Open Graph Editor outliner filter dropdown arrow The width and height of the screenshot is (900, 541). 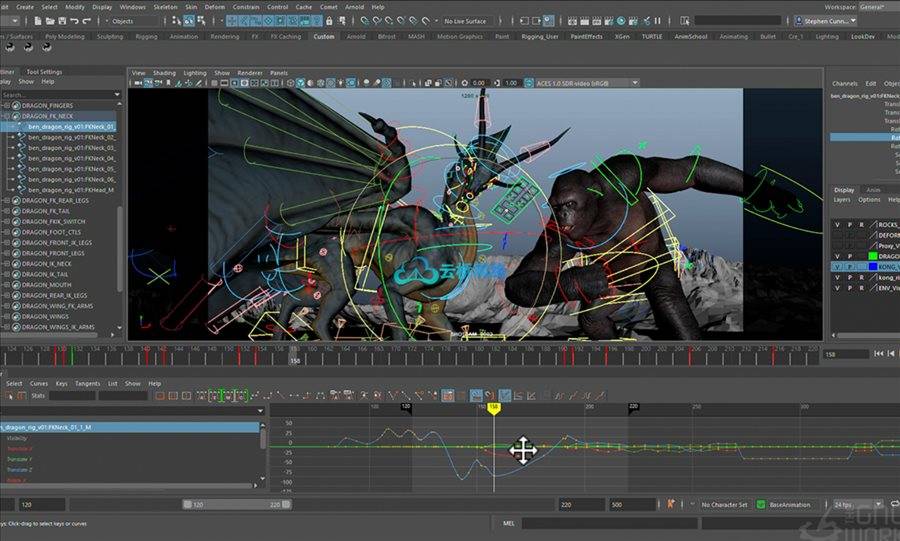coord(261,411)
